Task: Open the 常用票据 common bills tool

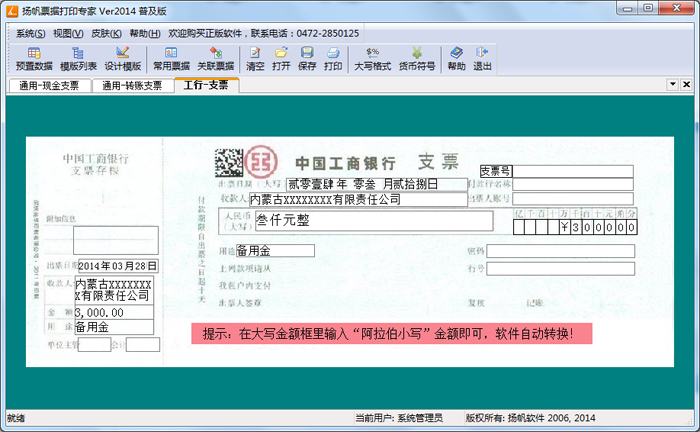Action: click(x=171, y=59)
